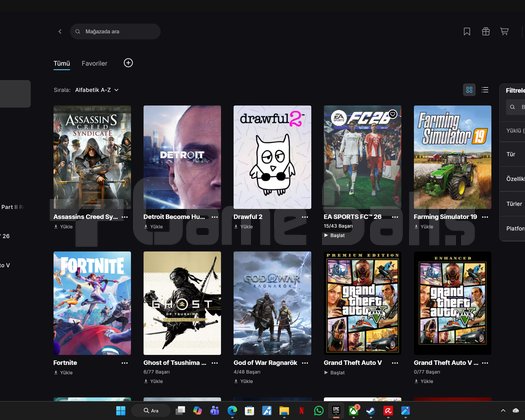
Task: Open the Windows Start menu
Action: 121,411
